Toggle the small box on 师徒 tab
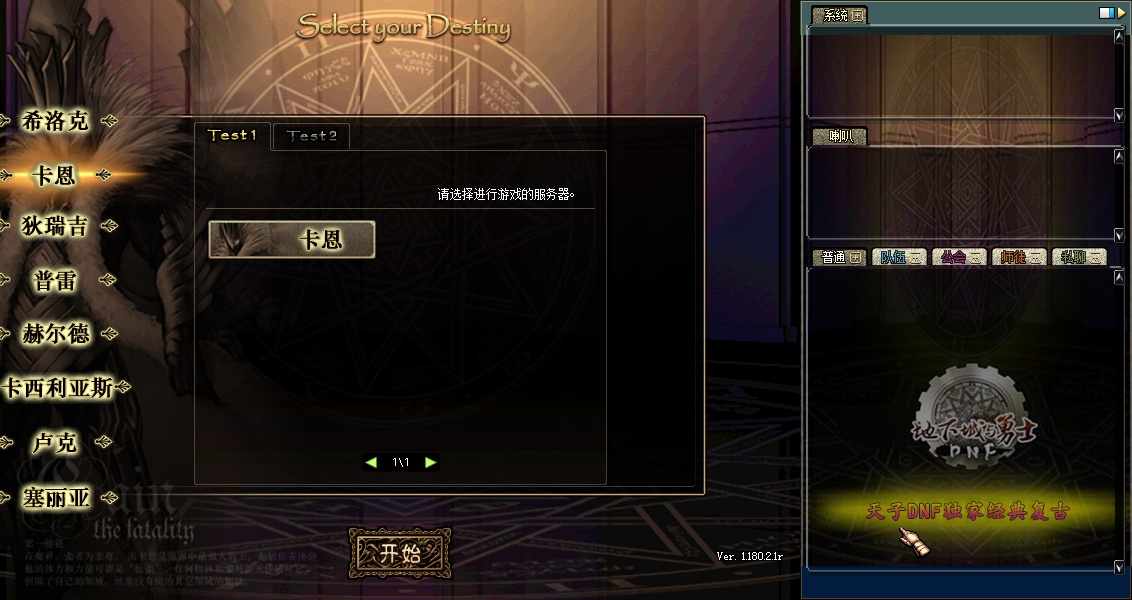Viewport: 1132px width, 600px height. (x=1035, y=258)
